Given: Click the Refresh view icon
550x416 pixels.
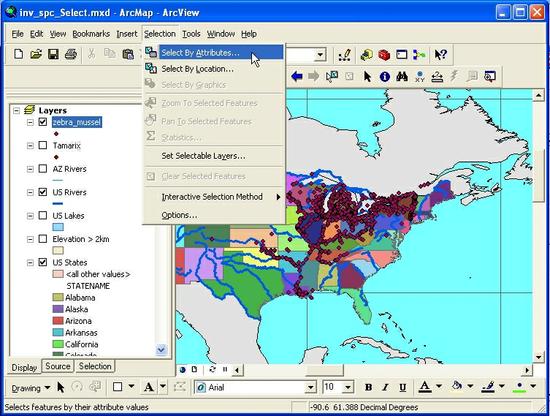Looking at the screenshot, I should pos(212,369).
